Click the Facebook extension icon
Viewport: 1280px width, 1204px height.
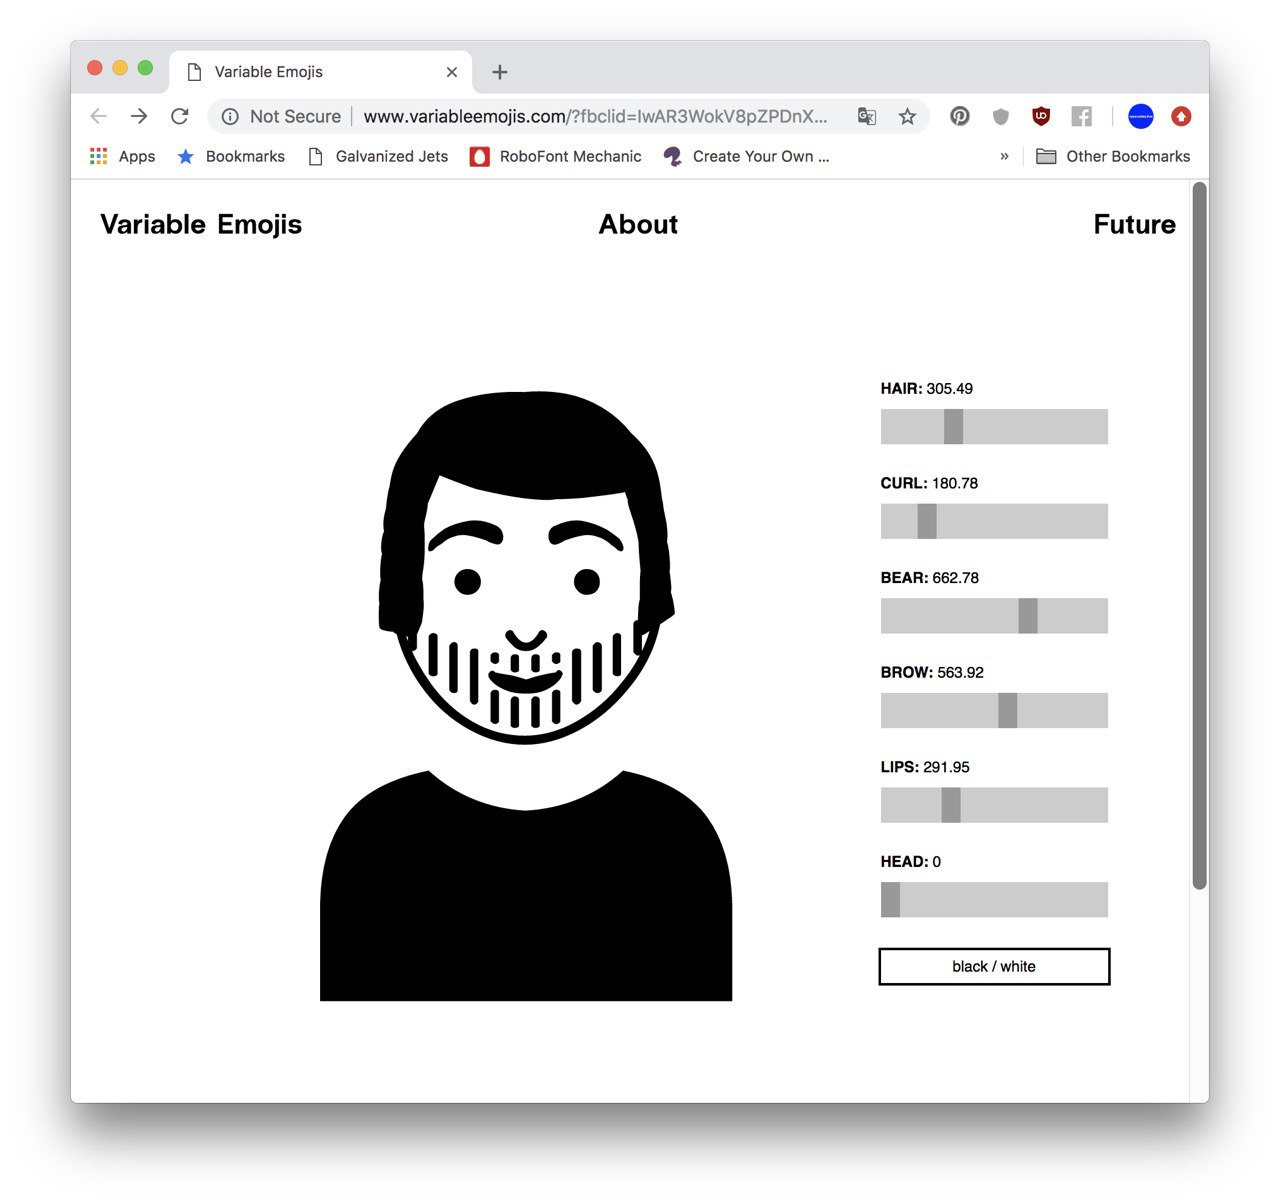[1081, 116]
